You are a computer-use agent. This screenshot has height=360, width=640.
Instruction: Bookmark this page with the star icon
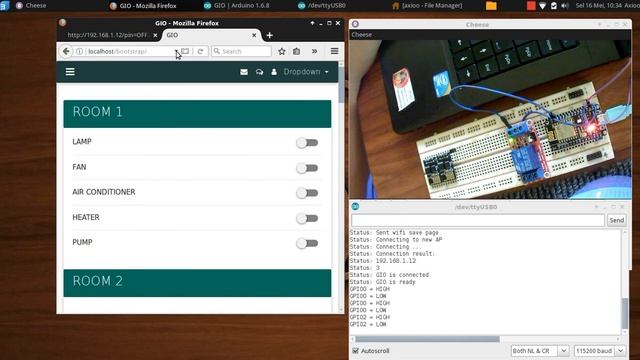[282, 51]
